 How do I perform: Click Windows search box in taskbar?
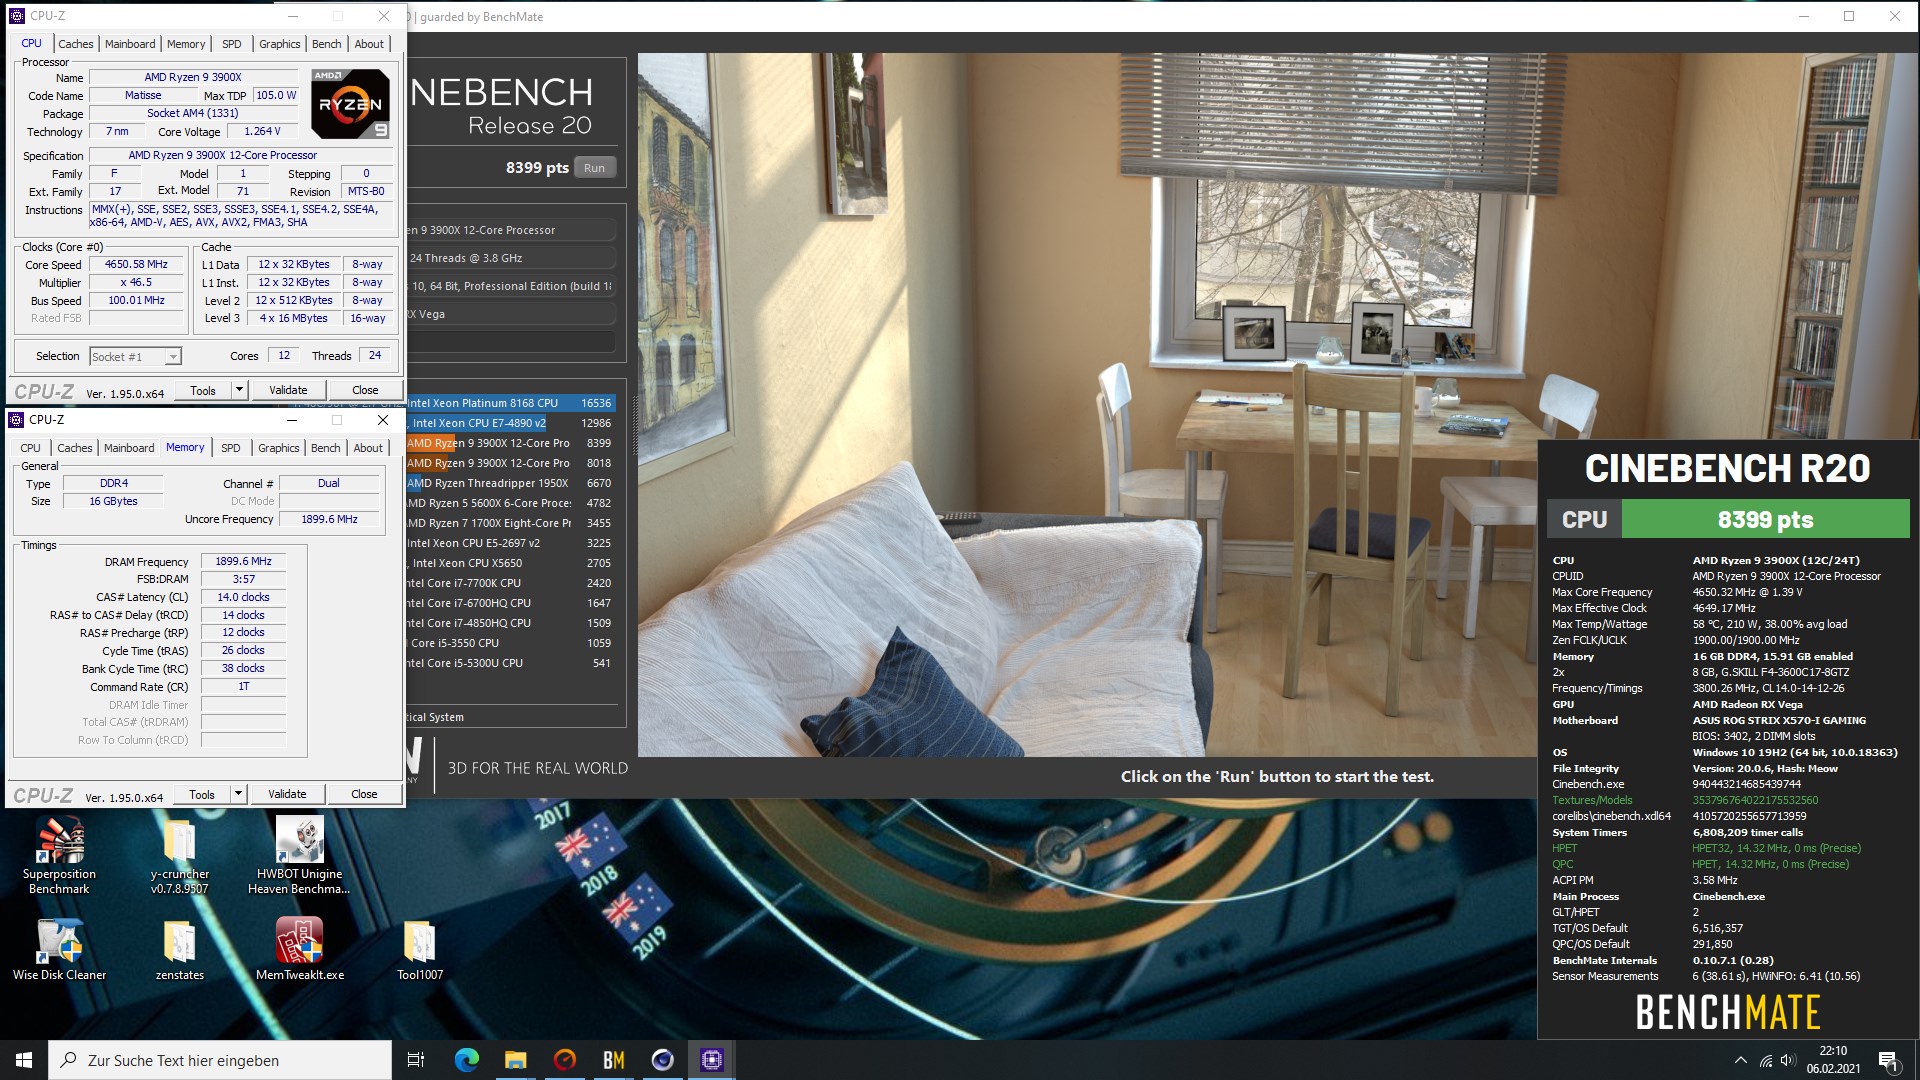click(x=220, y=1060)
